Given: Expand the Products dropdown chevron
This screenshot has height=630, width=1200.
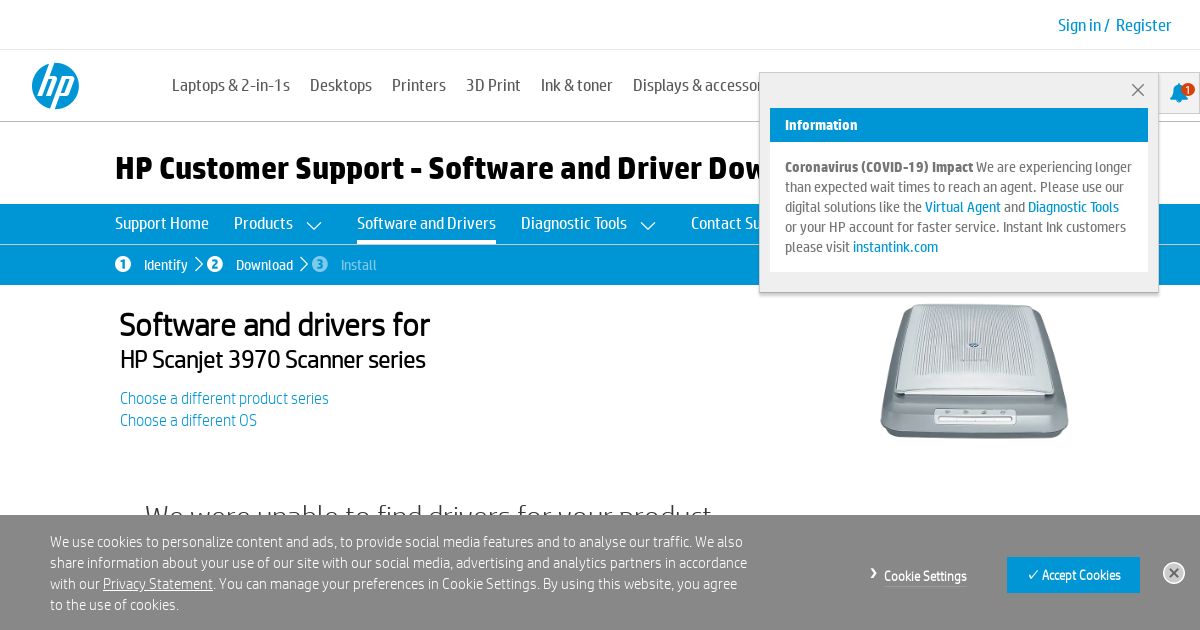Looking at the screenshot, I should [x=314, y=225].
